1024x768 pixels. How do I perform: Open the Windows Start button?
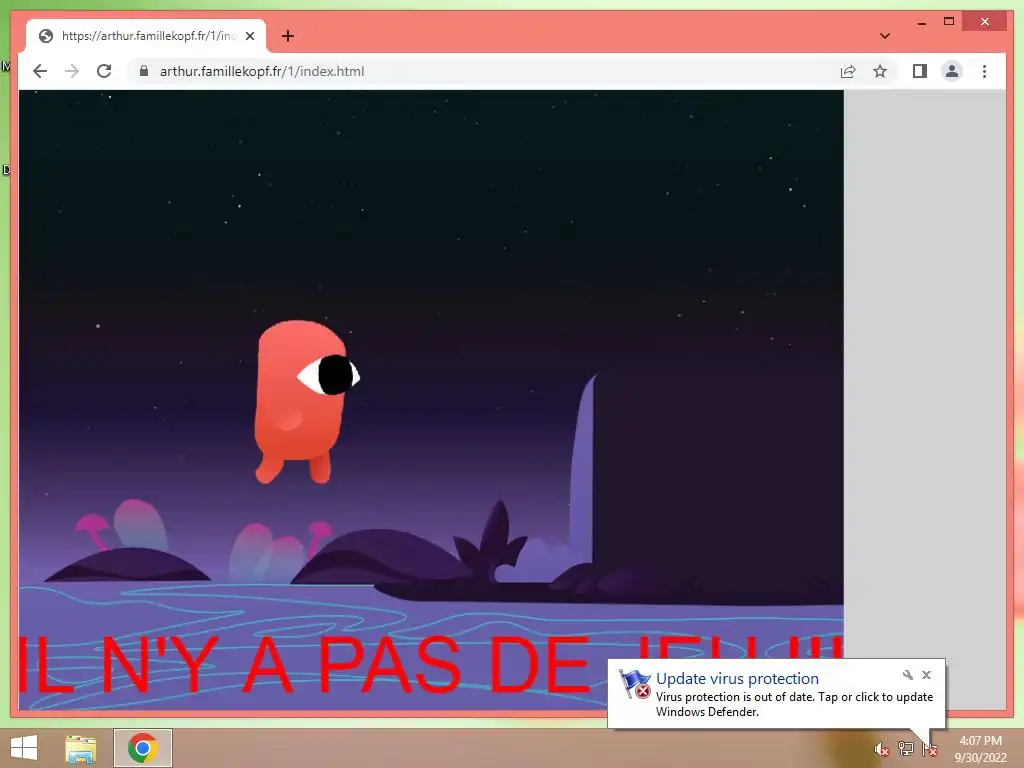pyautogui.click(x=24, y=748)
